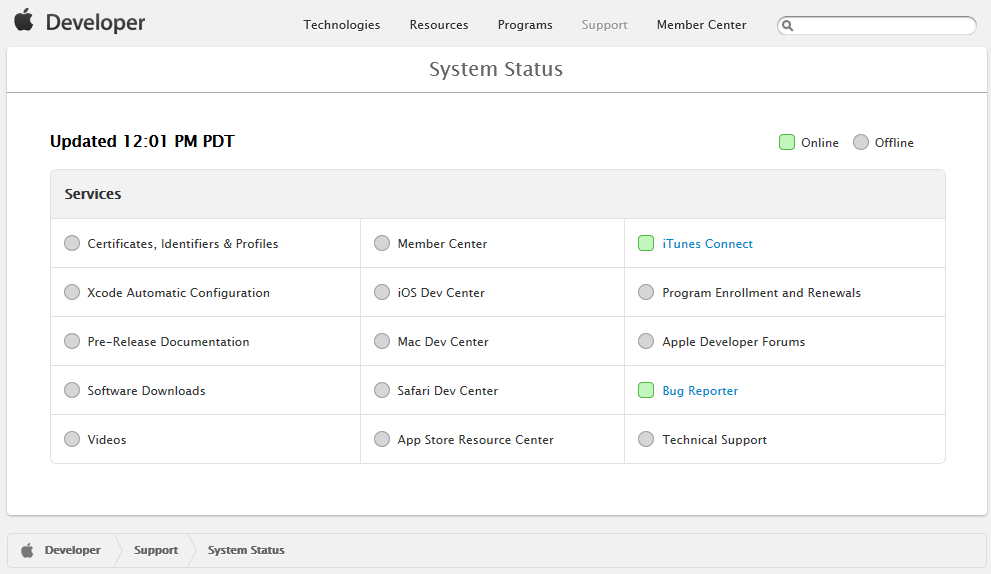This screenshot has height=574, width=991.
Task: Click the offline status icon for Certificates, Identifiers & Profiles
Action: pyautogui.click(x=72, y=243)
